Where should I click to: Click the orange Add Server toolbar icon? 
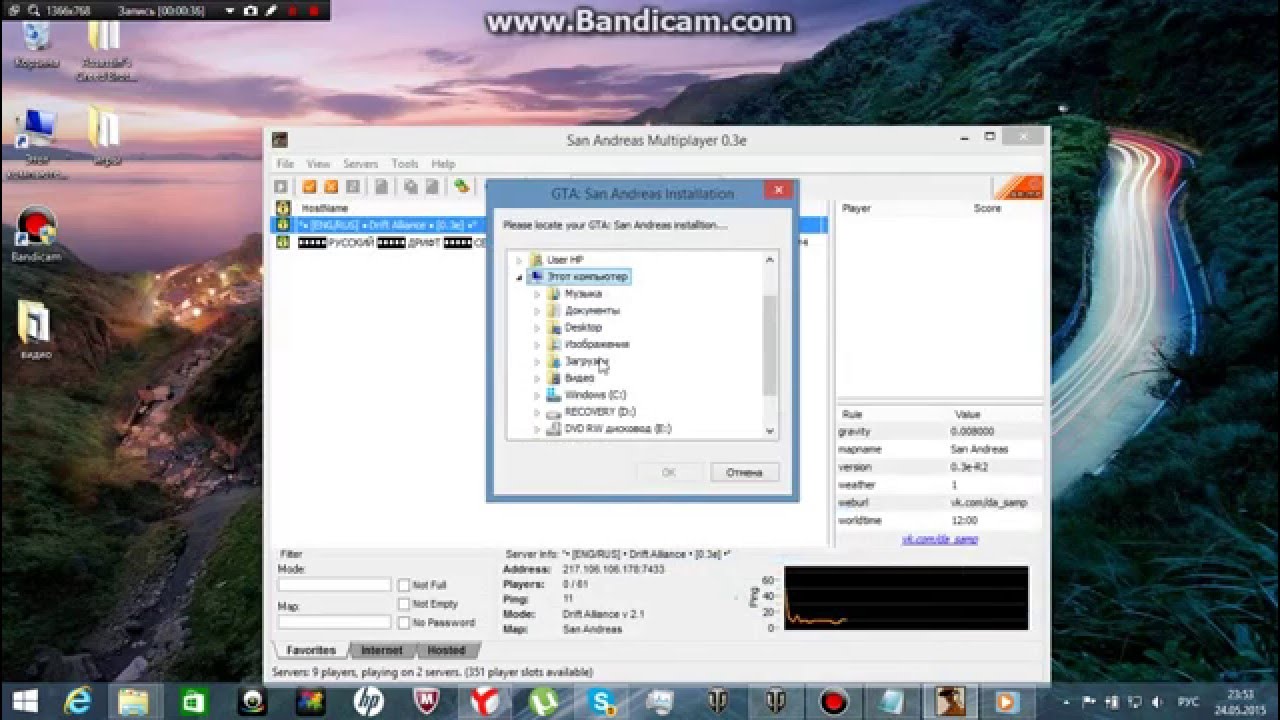[310, 186]
